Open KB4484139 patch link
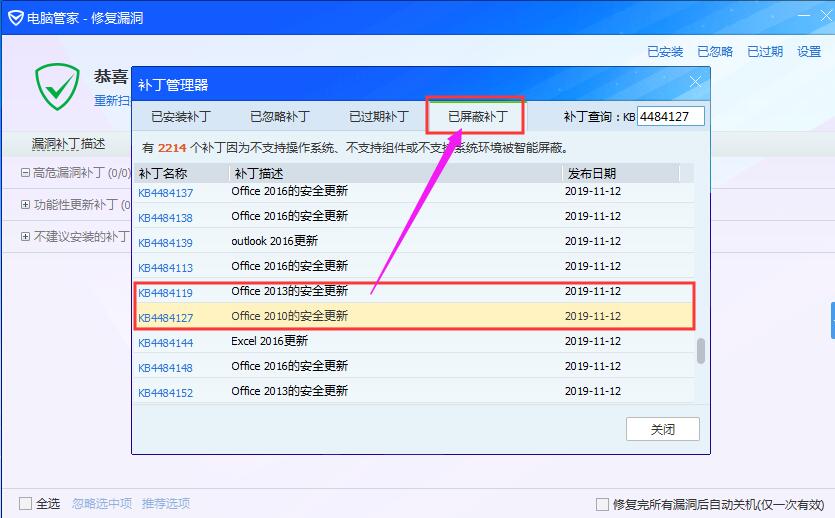This screenshot has width=835, height=518. pos(166,243)
